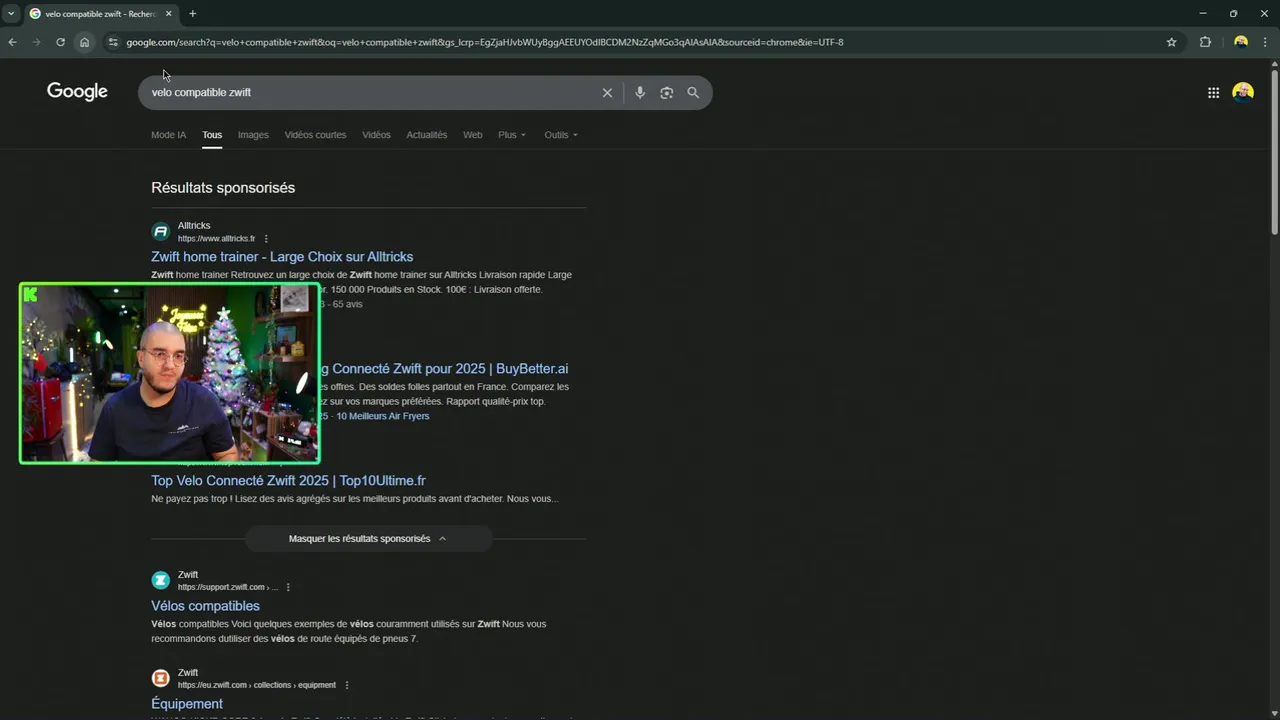The width and height of the screenshot is (1280, 720).
Task: Click the orange Zwift equipment favicon
Action: tap(160, 678)
